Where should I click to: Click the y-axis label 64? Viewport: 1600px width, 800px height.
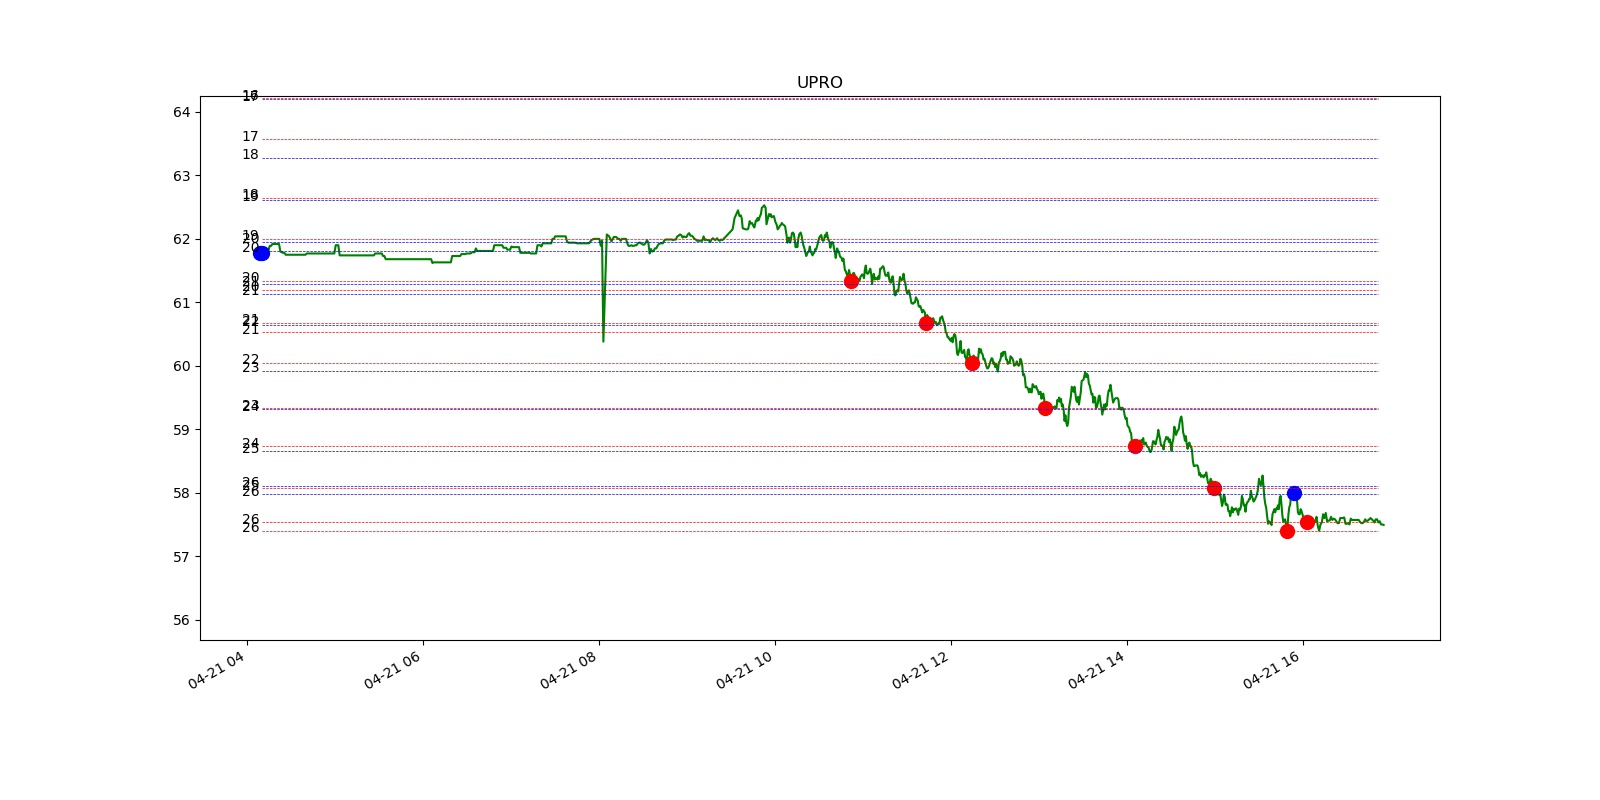tap(181, 112)
